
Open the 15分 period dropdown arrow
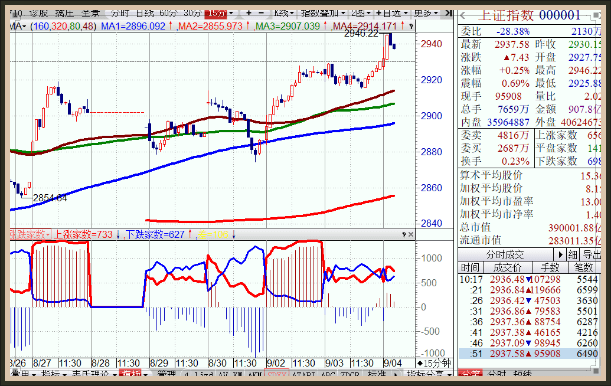(231, 13)
